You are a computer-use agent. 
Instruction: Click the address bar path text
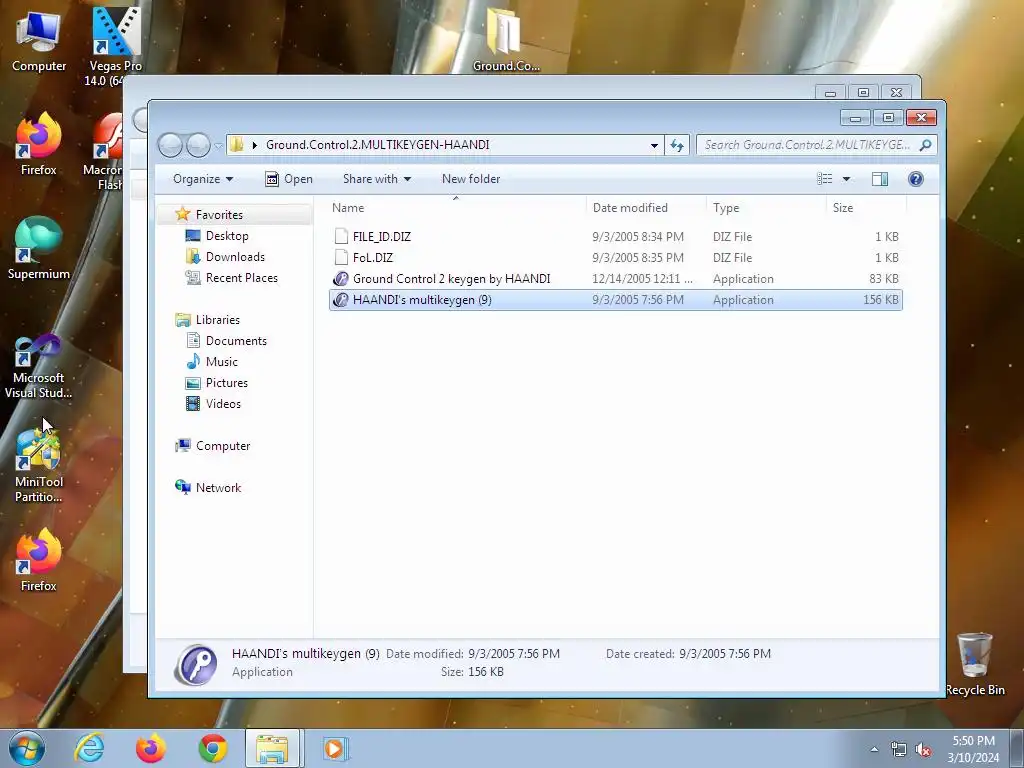coord(377,144)
